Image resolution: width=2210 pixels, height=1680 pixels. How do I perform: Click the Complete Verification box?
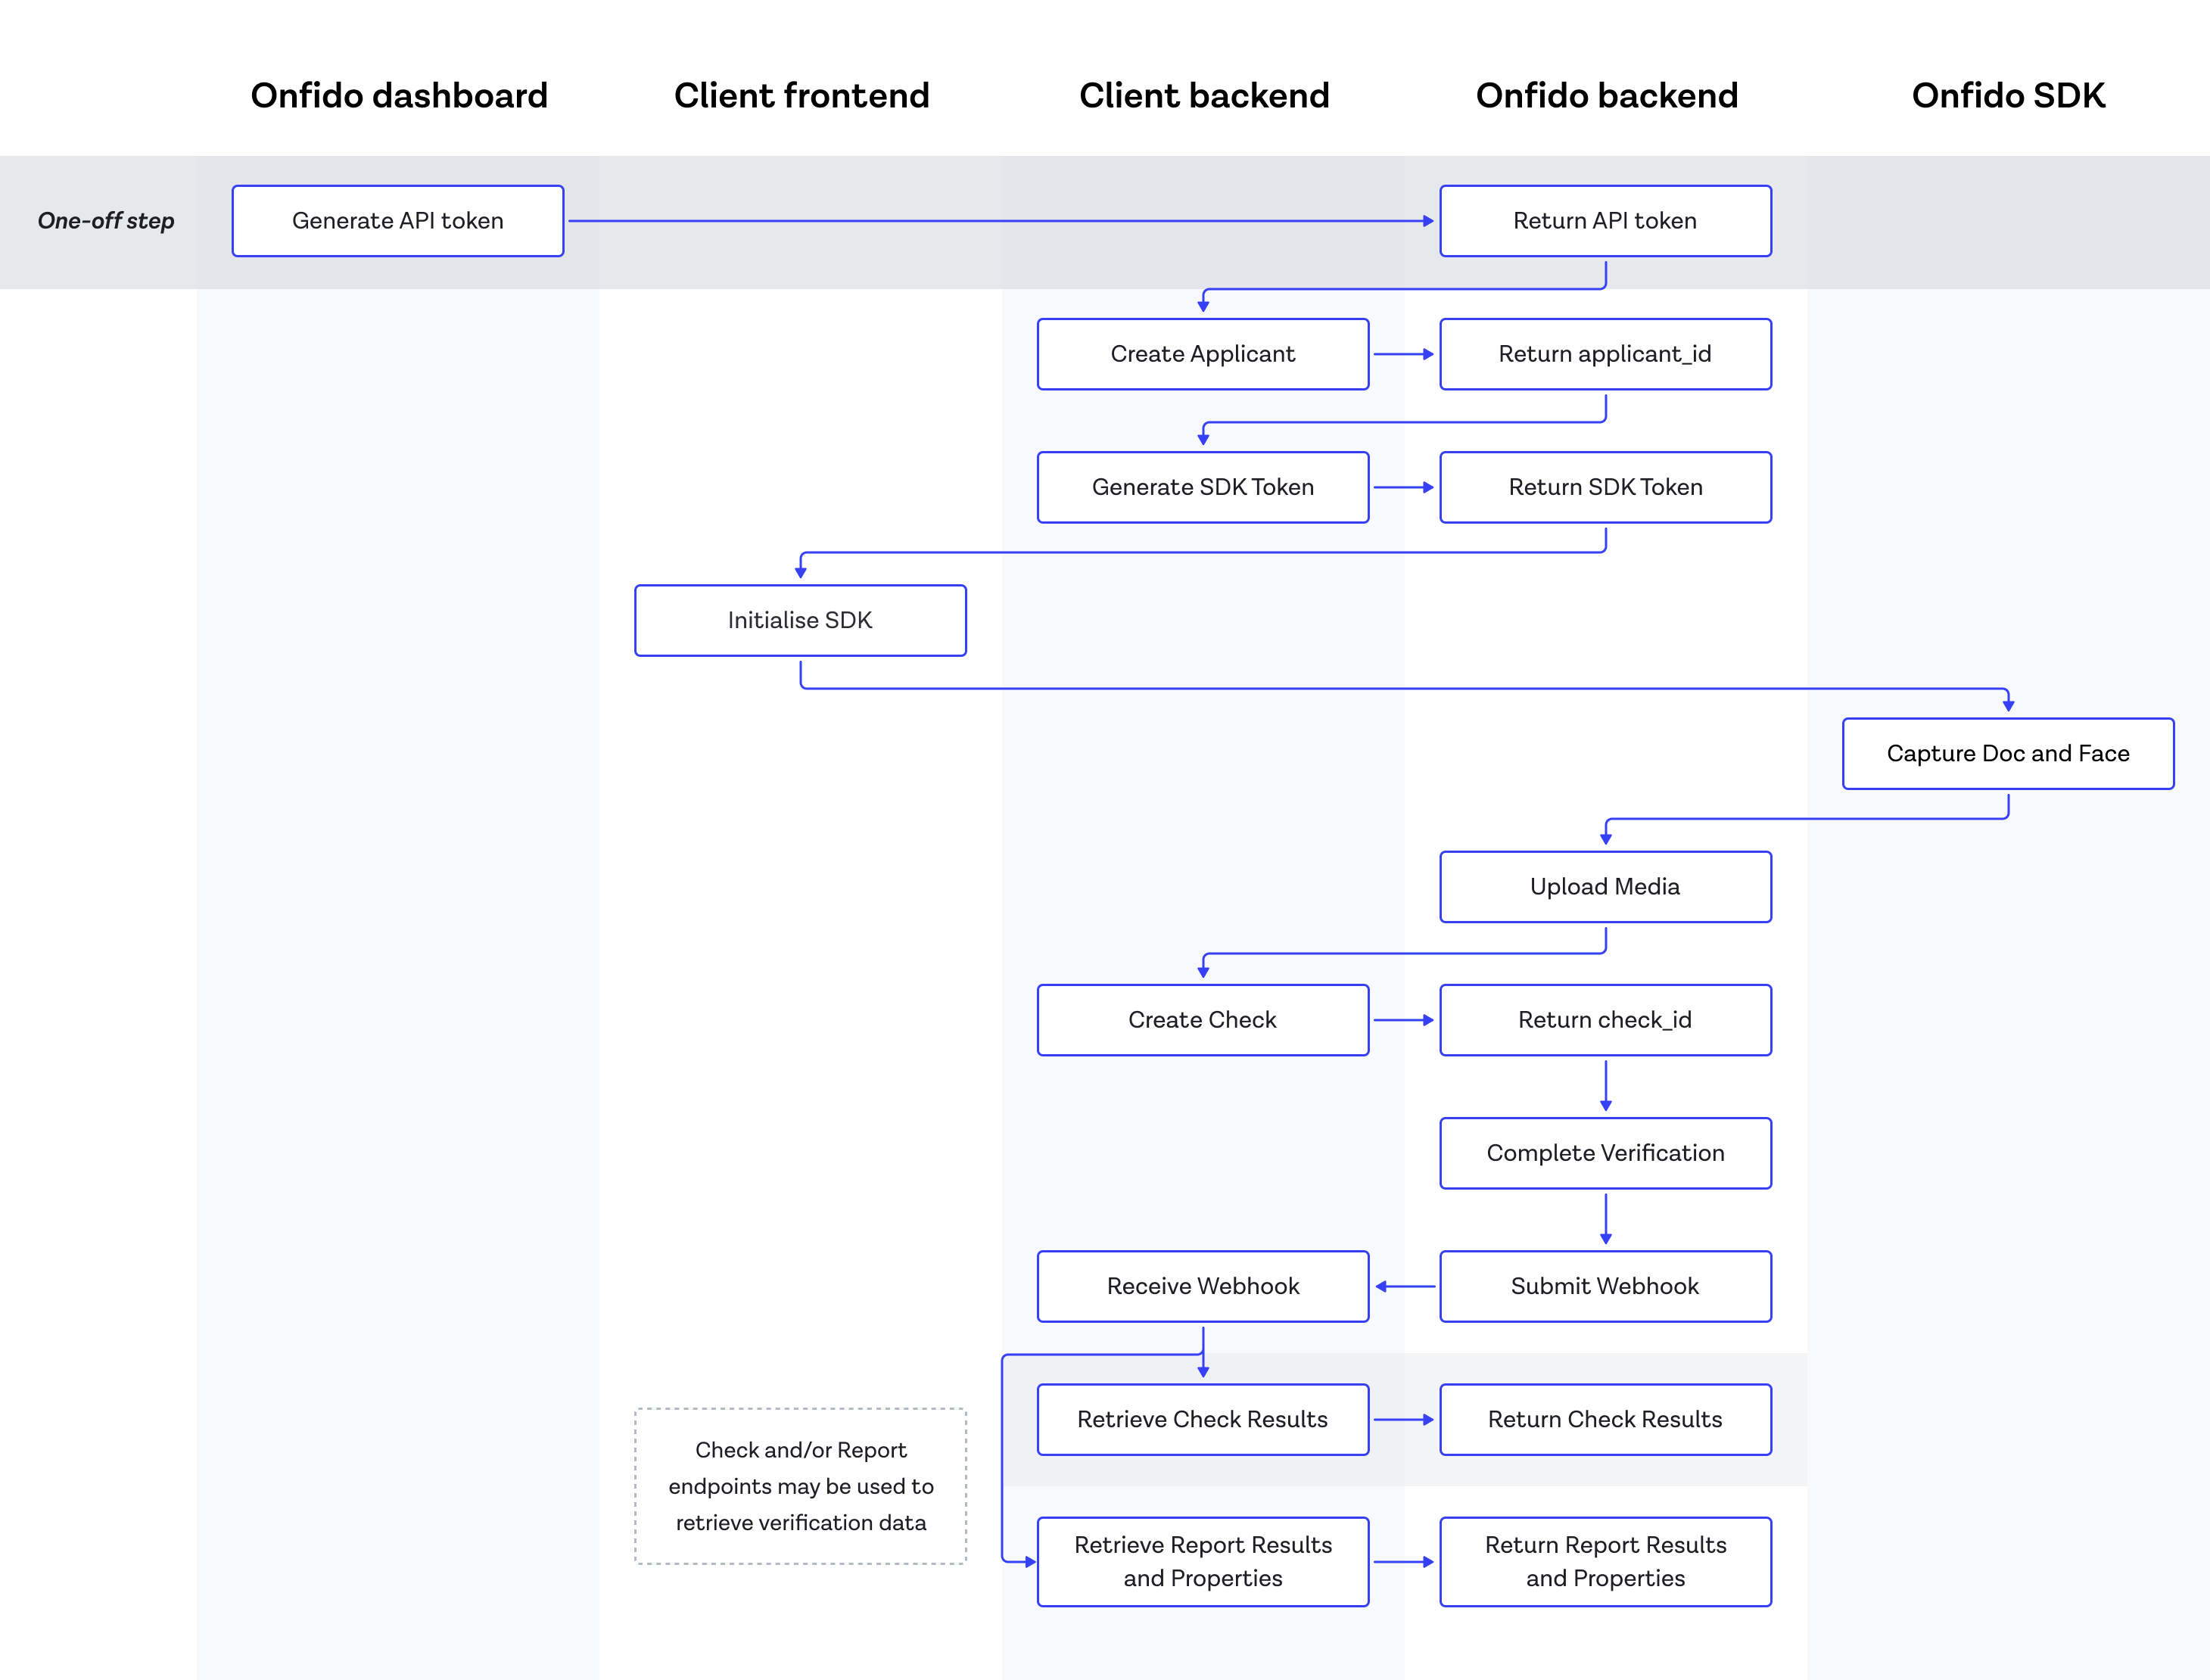pyautogui.click(x=1605, y=1153)
